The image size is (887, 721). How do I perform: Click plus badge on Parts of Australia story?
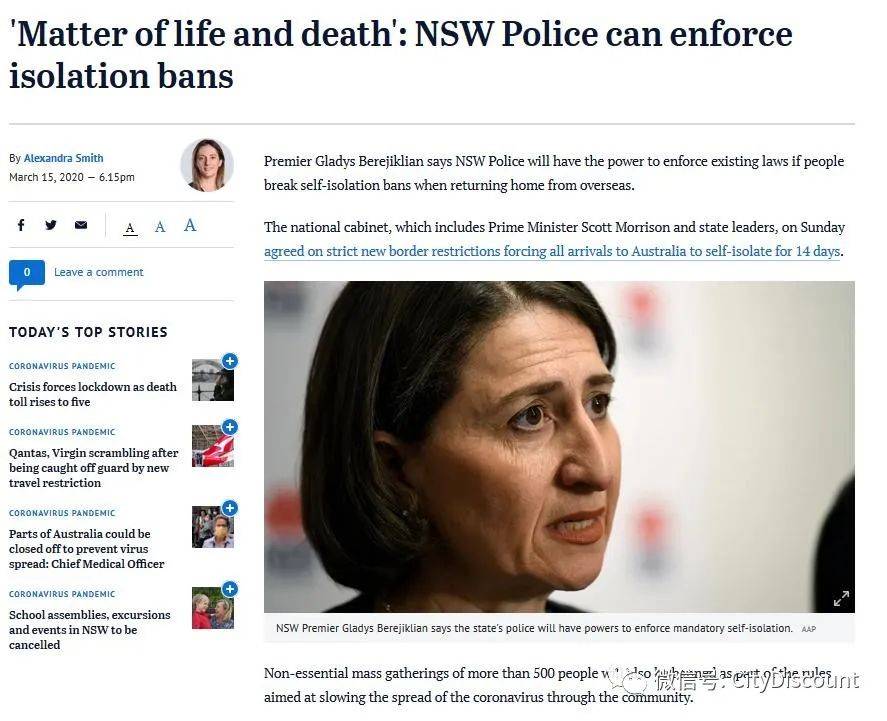[230, 508]
